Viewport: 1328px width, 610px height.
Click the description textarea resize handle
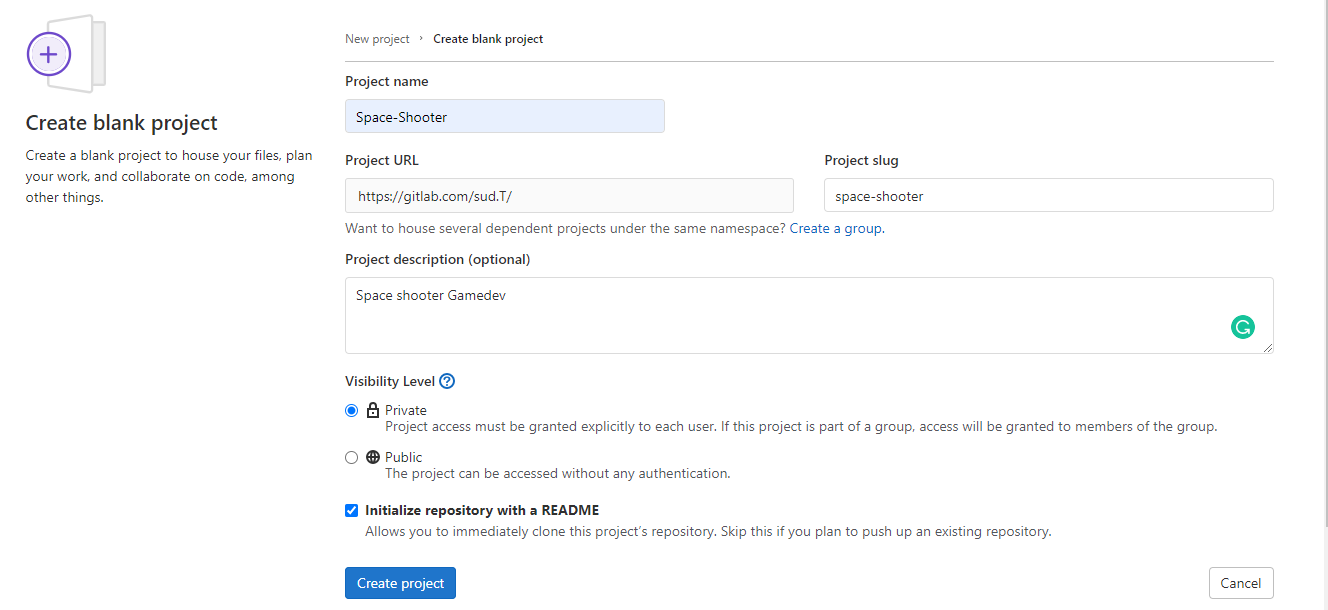pyautogui.click(x=1268, y=347)
